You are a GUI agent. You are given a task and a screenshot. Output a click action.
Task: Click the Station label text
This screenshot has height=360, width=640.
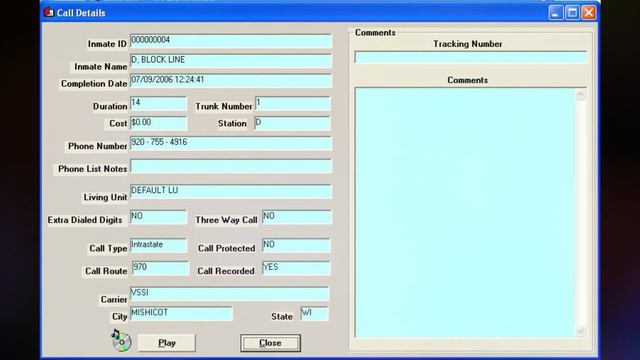click(232, 123)
